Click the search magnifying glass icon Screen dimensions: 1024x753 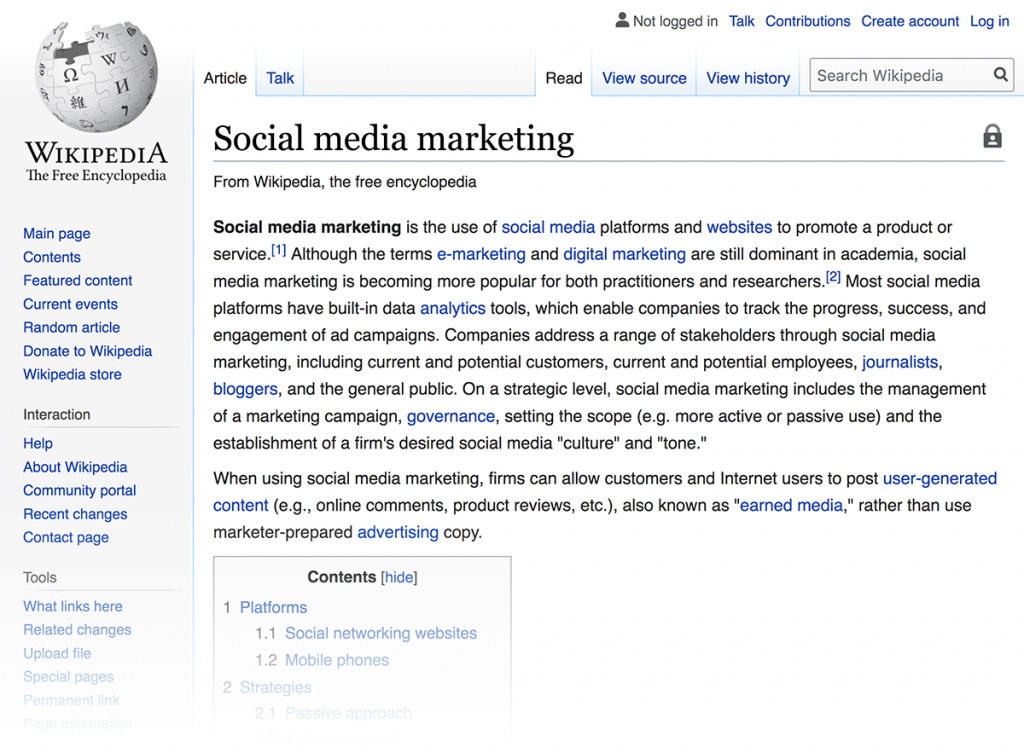coord(1000,75)
